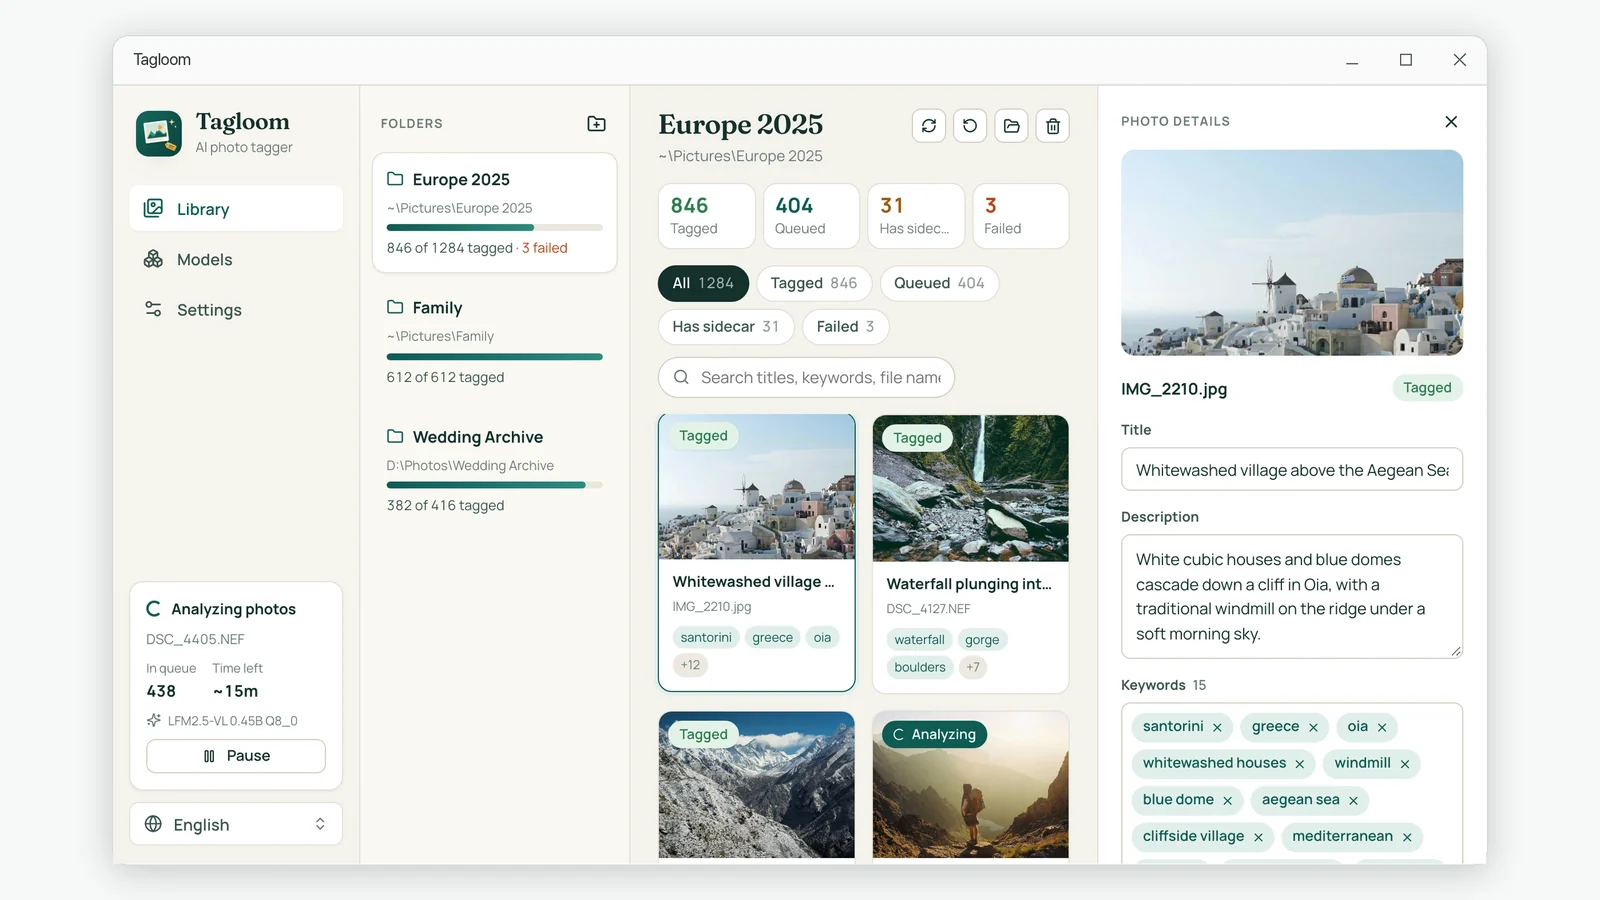Open folder location icon in the toolbar

tap(1012, 126)
